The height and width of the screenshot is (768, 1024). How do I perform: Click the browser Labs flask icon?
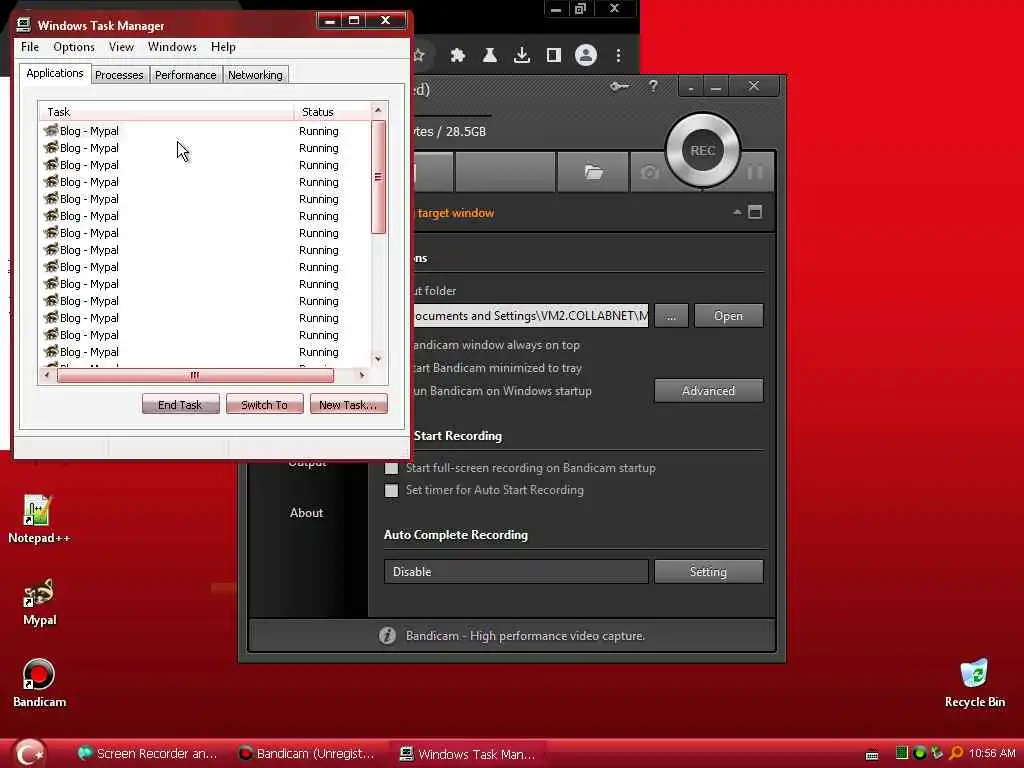tap(489, 55)
